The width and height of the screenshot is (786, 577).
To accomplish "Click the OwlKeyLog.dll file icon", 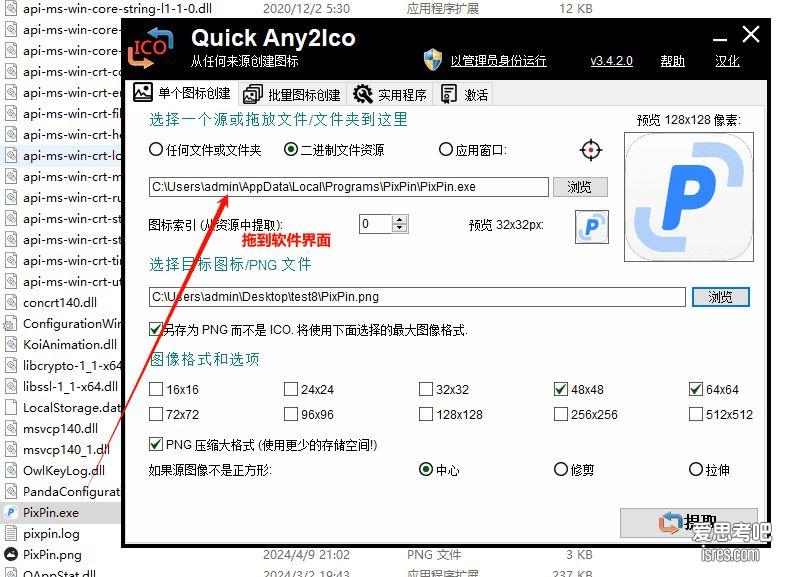I will point(11,470).
